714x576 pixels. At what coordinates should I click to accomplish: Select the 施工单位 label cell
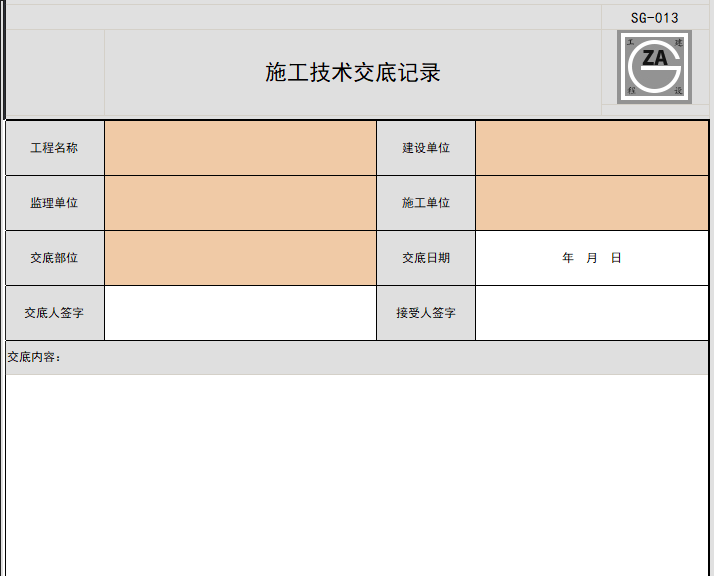point(426,203)
